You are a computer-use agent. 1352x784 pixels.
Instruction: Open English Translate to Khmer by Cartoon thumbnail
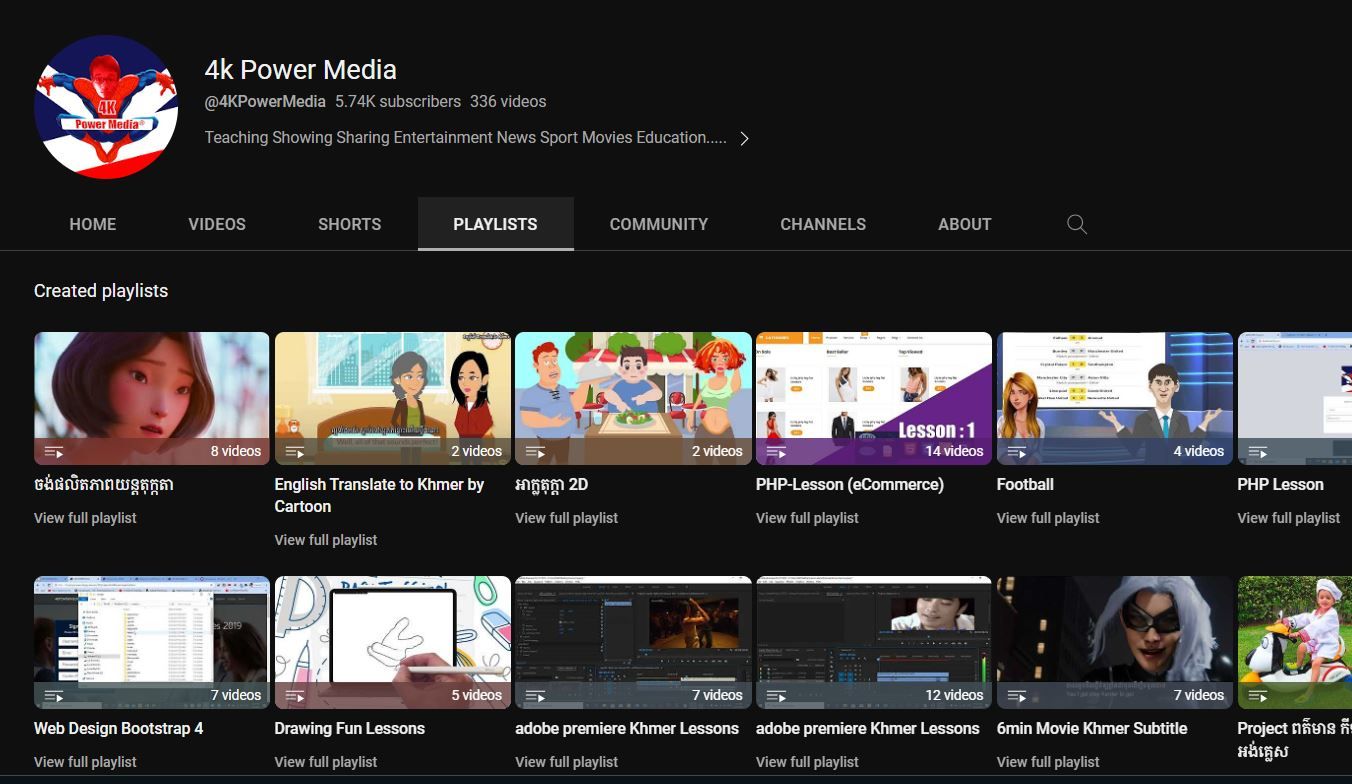[393, 399]
